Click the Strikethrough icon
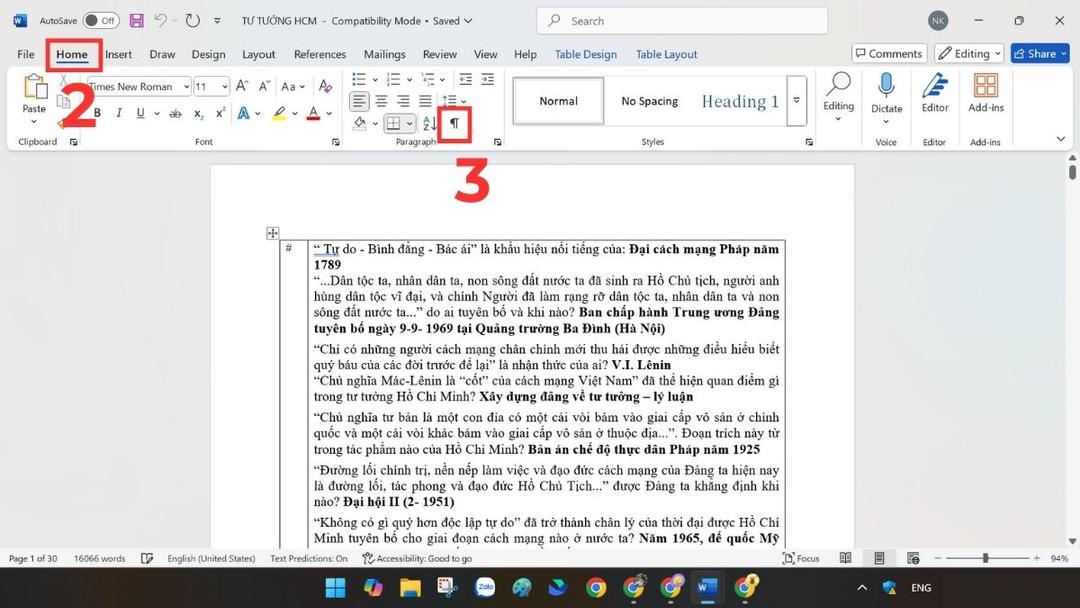This screenshot has width=1080, height=608. pos(175,113)
